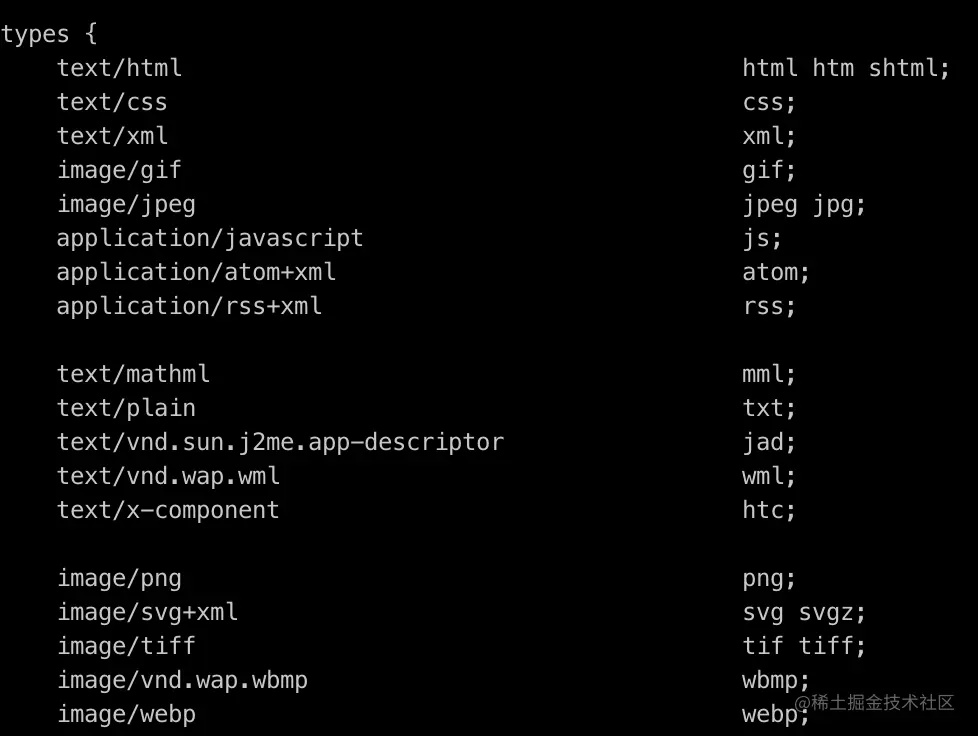Click the 'txt;' extension text

pyautogui.click(x=768, y=408)
